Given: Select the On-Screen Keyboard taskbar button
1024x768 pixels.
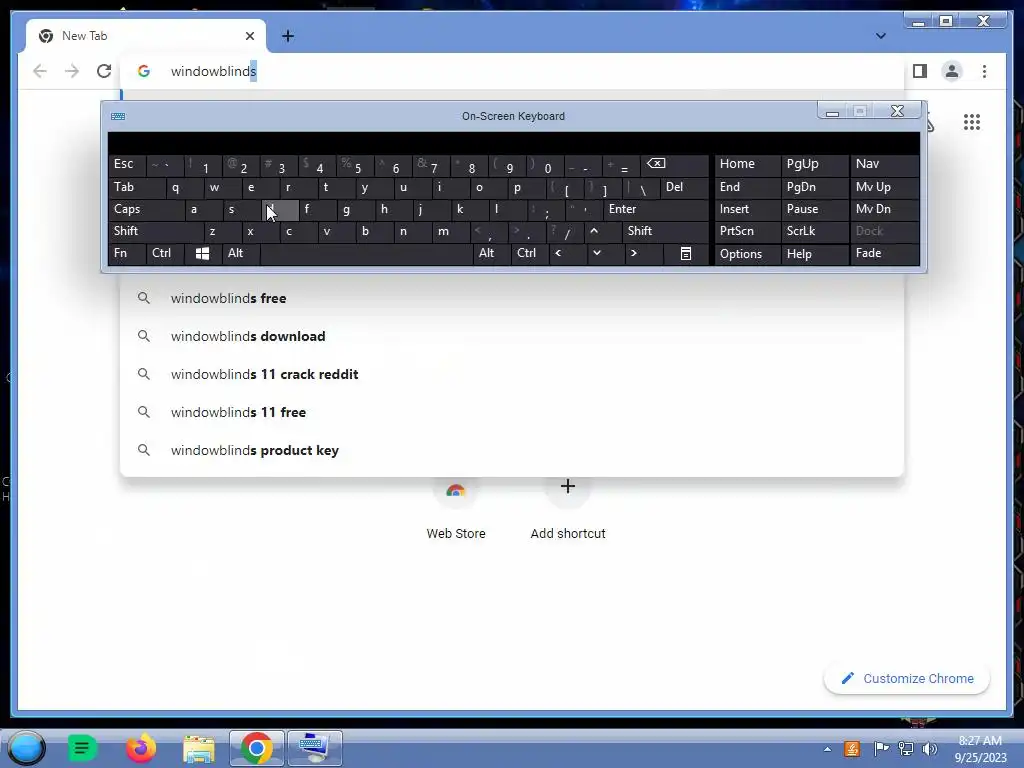Looking at the screenshot, I should pyautogui.click(x=315, y=748).
